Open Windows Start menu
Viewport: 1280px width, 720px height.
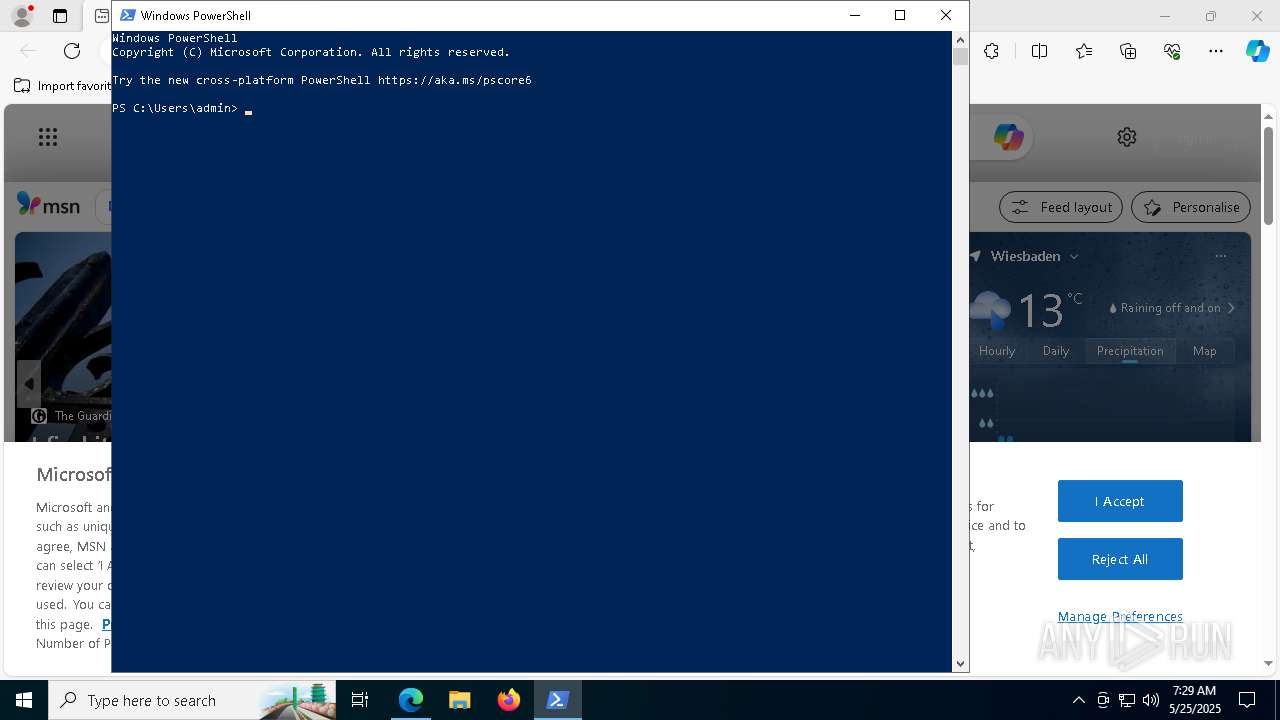(24, 700)
